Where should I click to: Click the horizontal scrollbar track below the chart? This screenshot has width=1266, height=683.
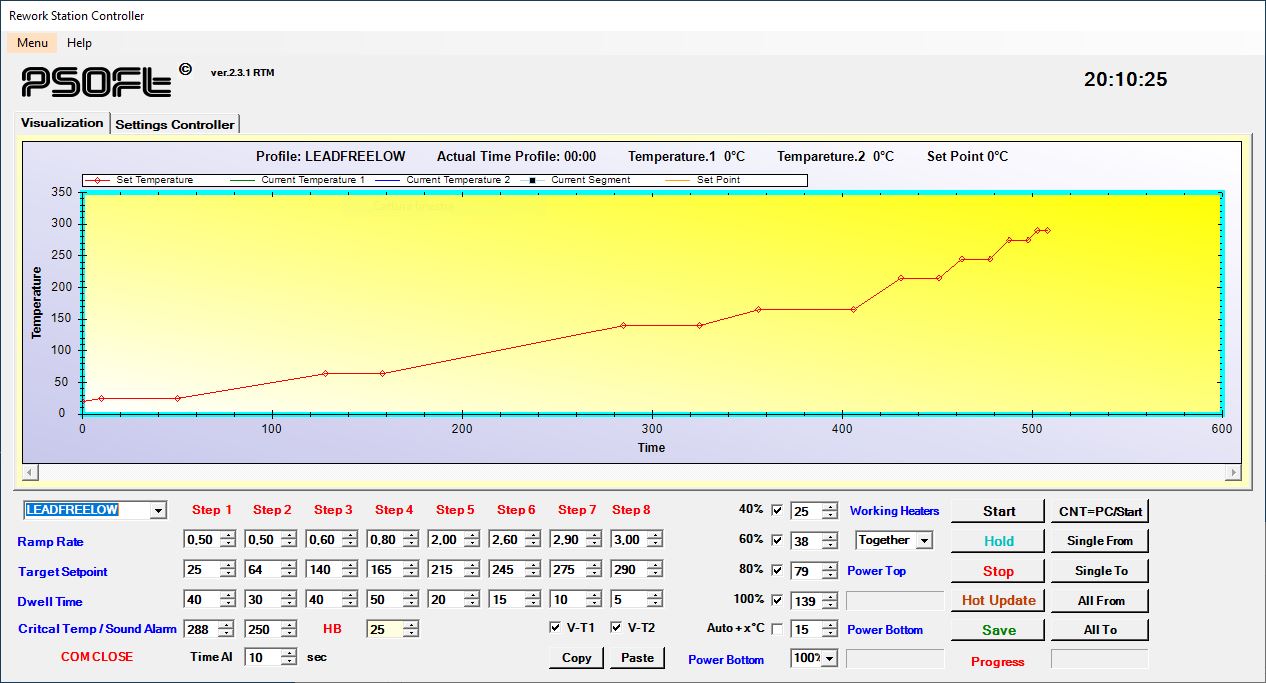pyautogui.click(x=632, y=472)
